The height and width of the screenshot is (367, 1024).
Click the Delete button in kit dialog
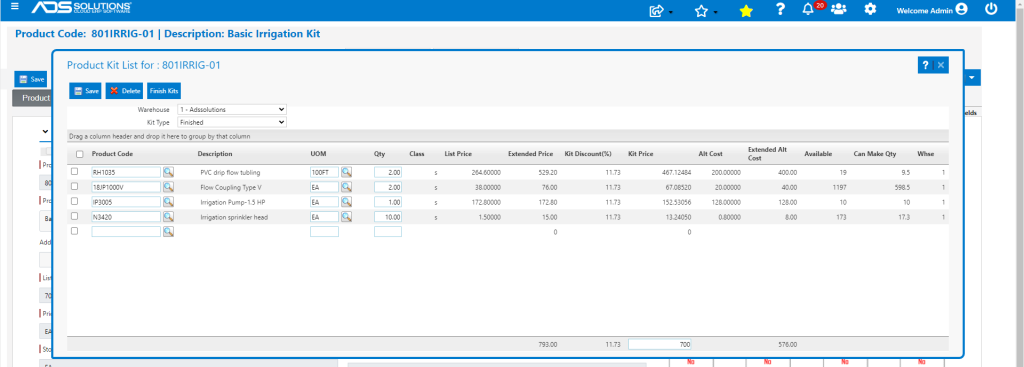click(125, 91)
